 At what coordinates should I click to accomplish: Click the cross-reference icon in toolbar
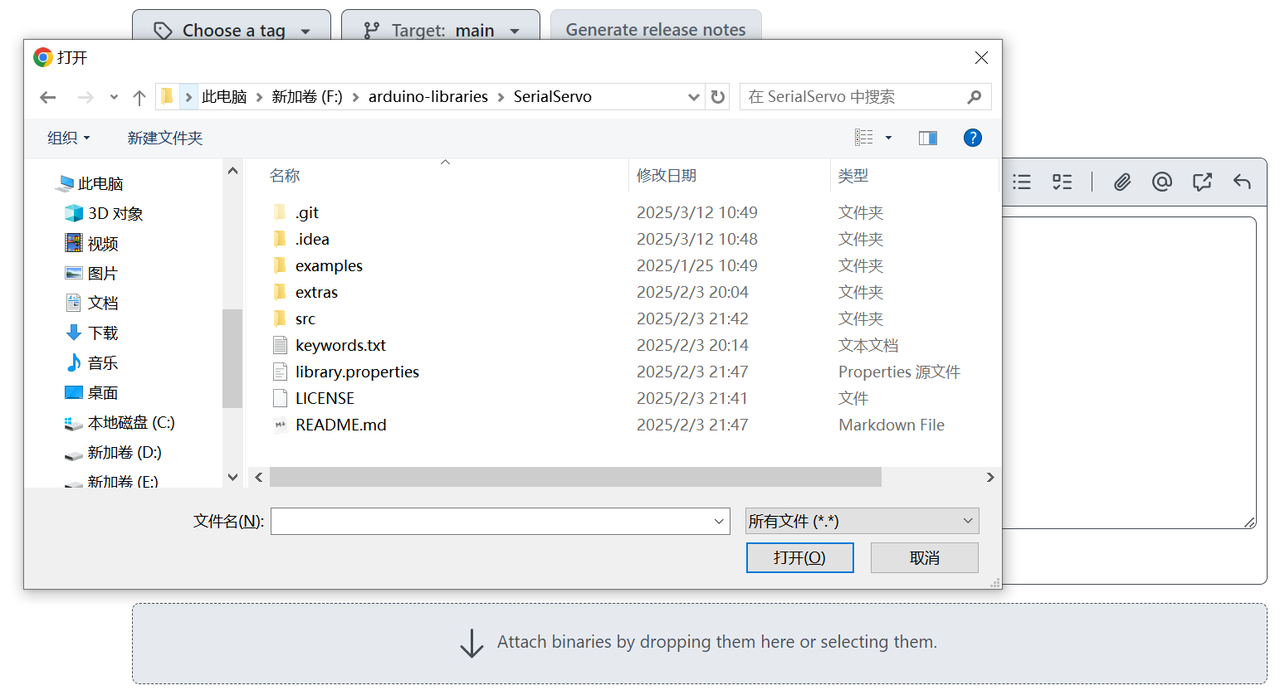pyautogui.click(x=1202, y=182)
